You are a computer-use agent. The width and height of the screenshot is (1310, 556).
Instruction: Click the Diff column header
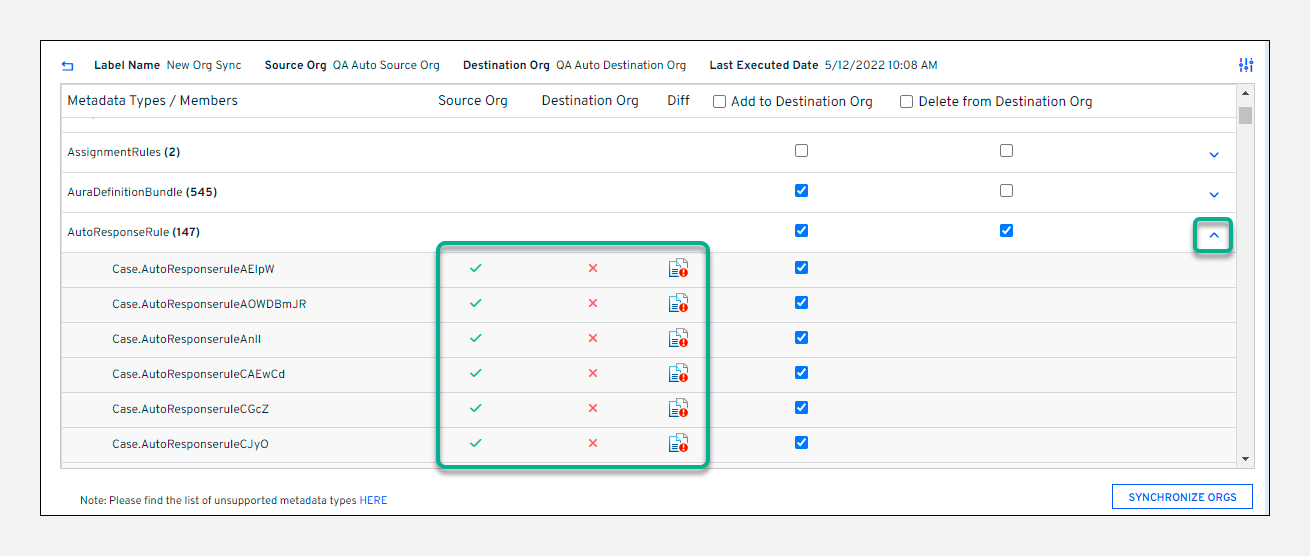point(678,101)
